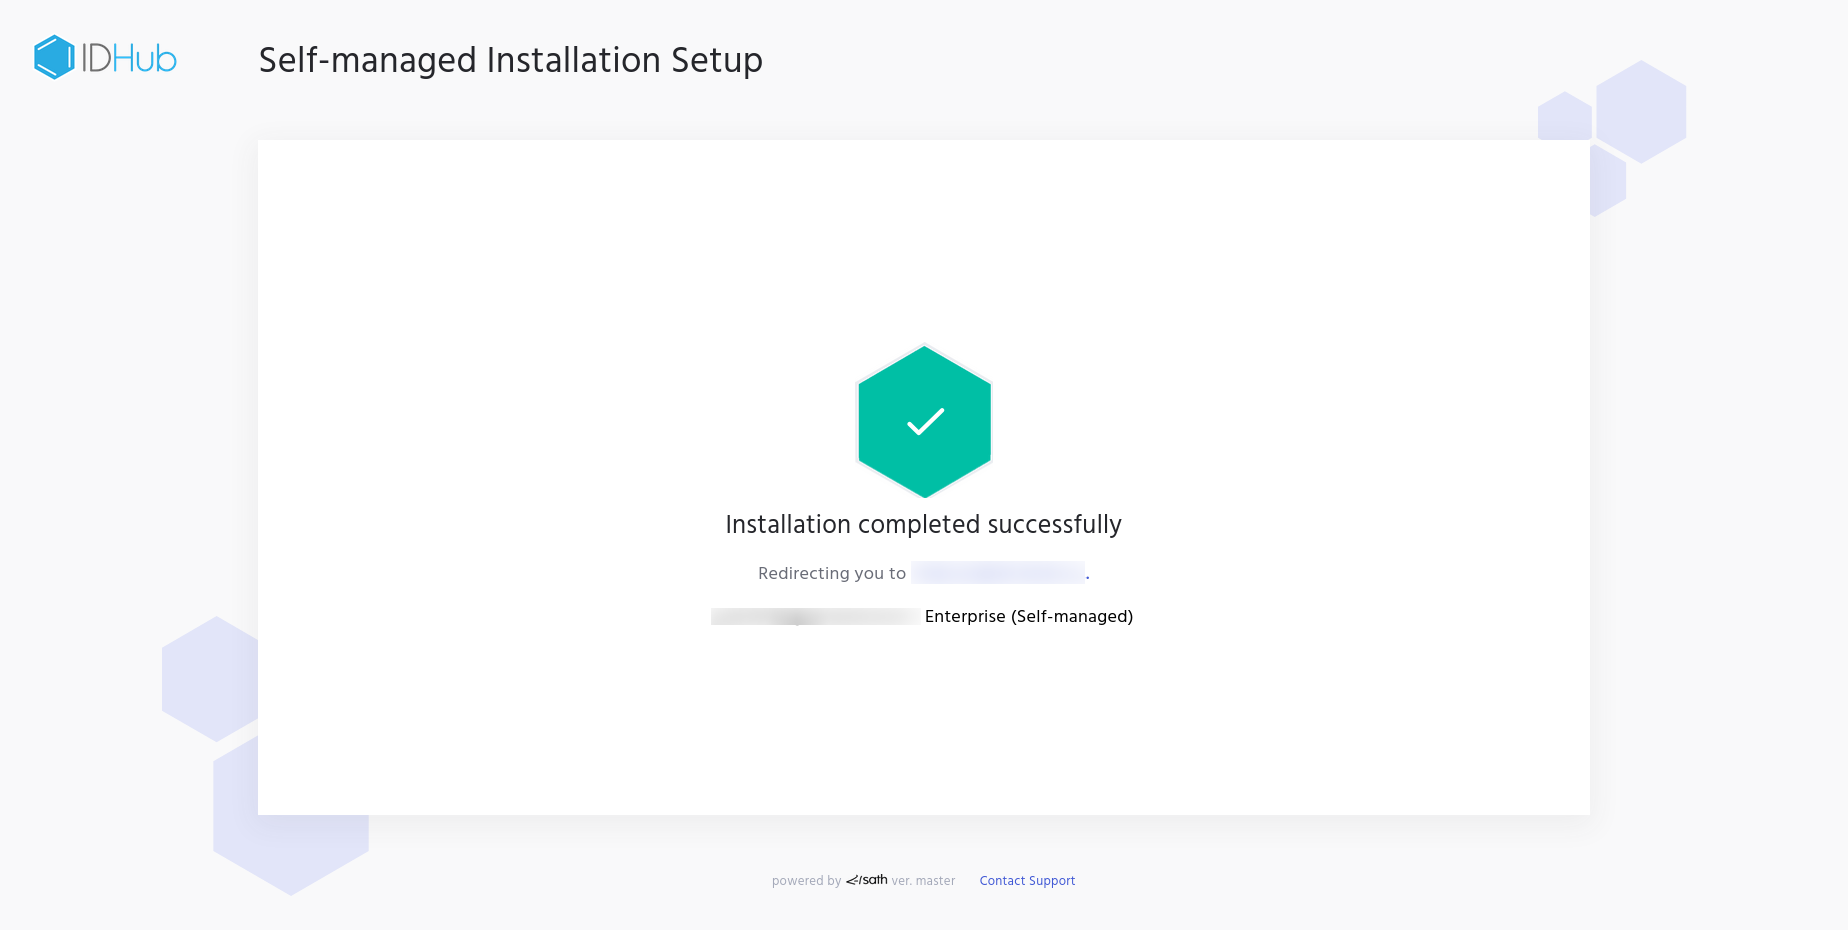
Task: Click the Enterprise (Self-managed) edition label
Action: (x=1028, y=616)
